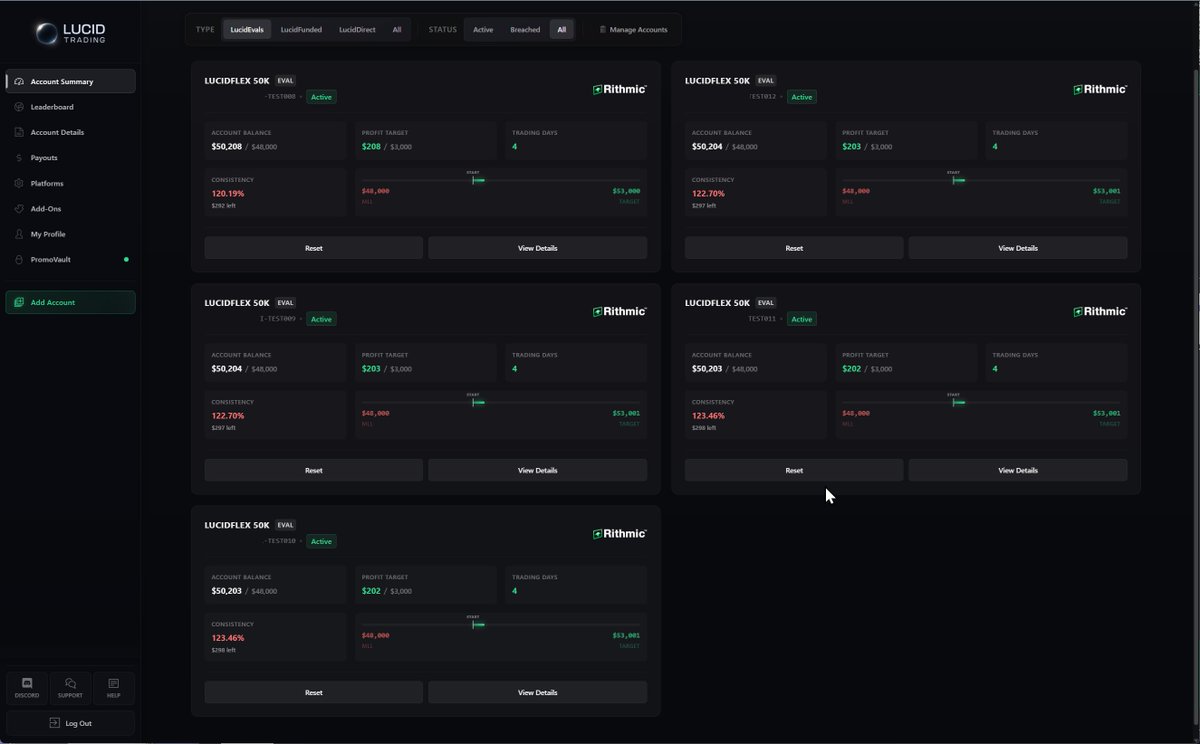
Task: Click the LUCIDFLEX 50K title on TEST011 card
Action: pyautogui.click(x=717, y=303)
